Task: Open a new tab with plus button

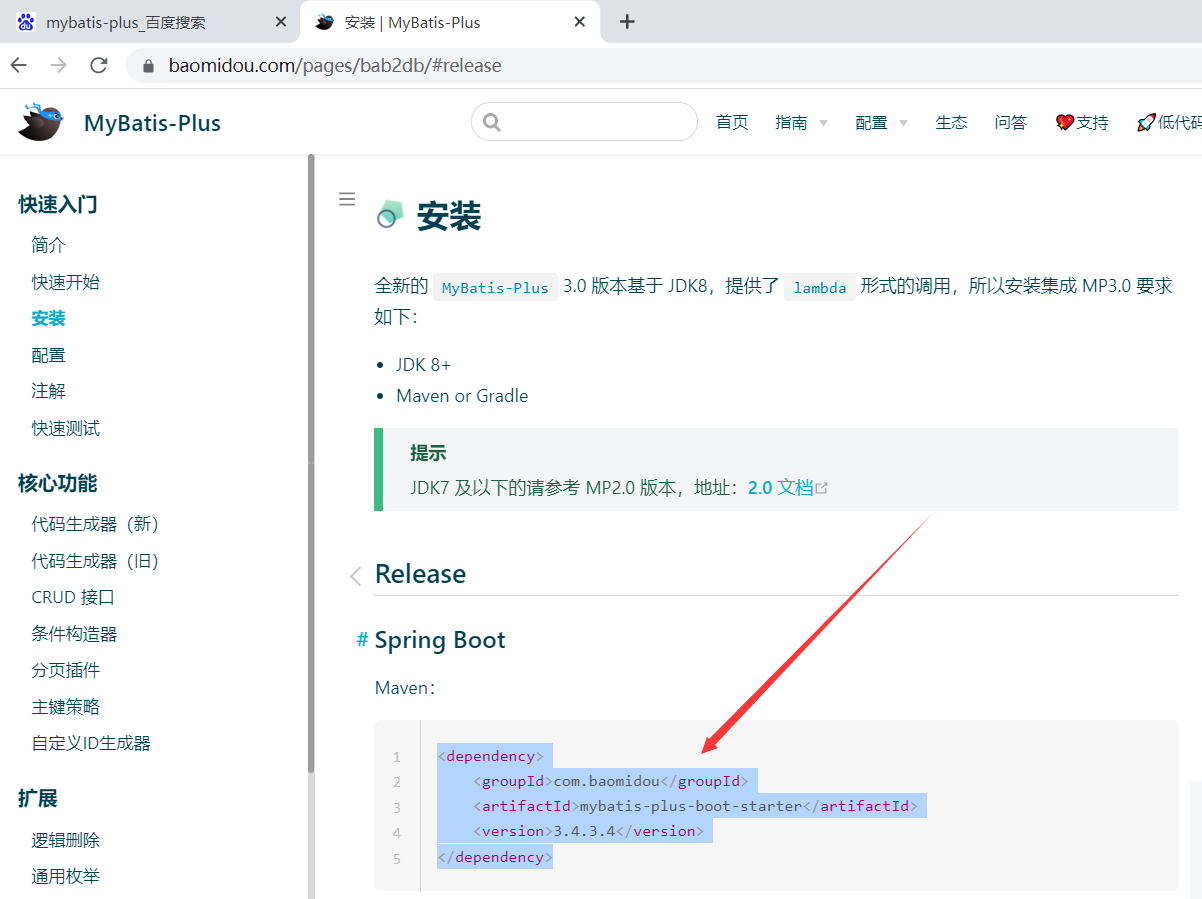Action: pyautogui.click(x=627, y=22)
